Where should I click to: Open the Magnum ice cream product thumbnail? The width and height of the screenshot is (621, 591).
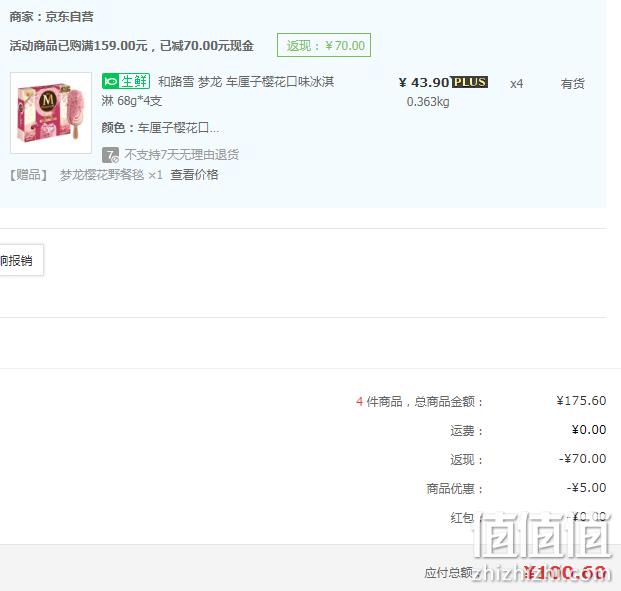(x=51, y=113)
